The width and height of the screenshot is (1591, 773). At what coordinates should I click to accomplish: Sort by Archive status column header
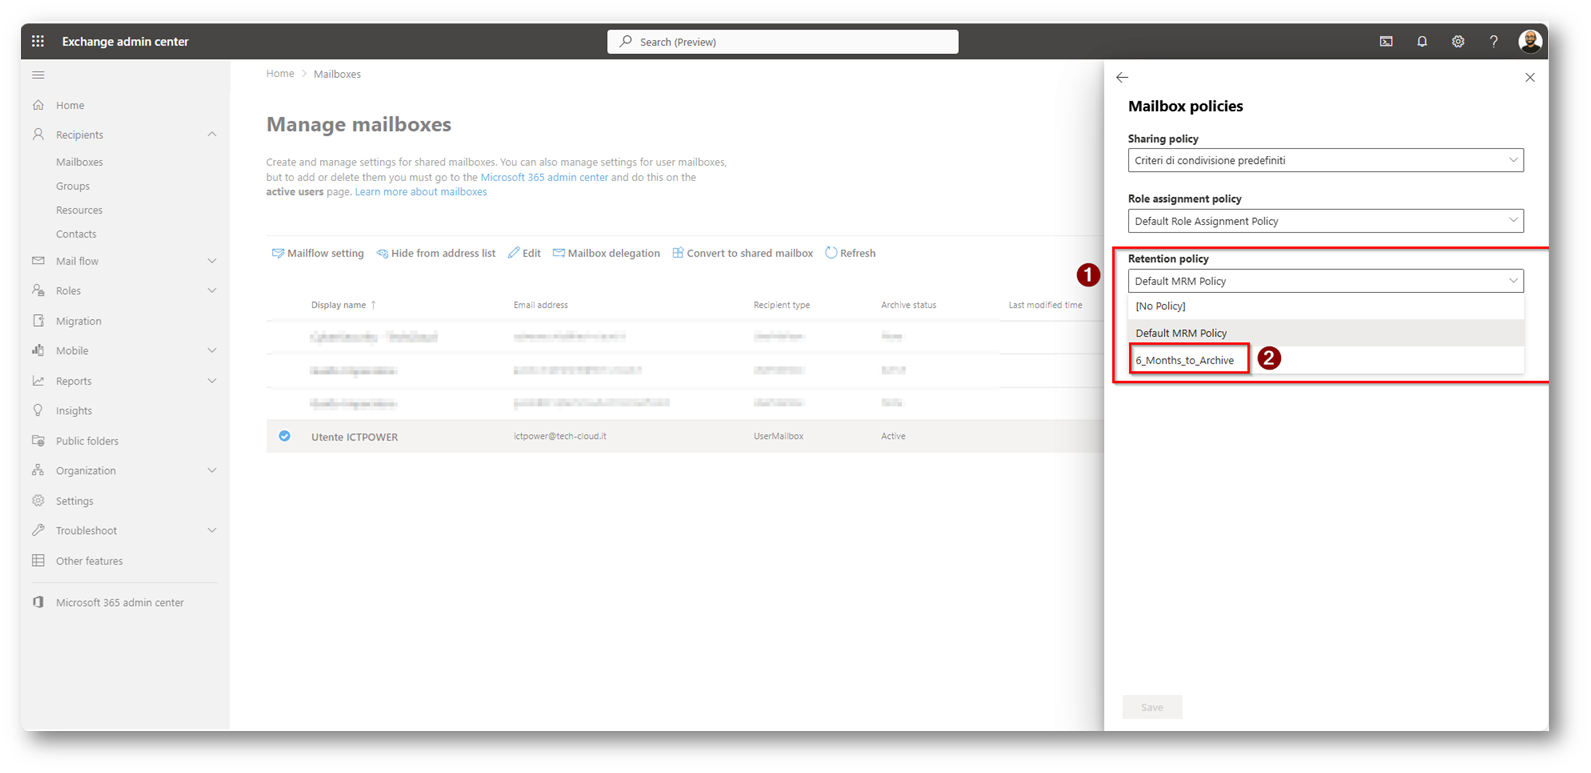pos(909,305)
